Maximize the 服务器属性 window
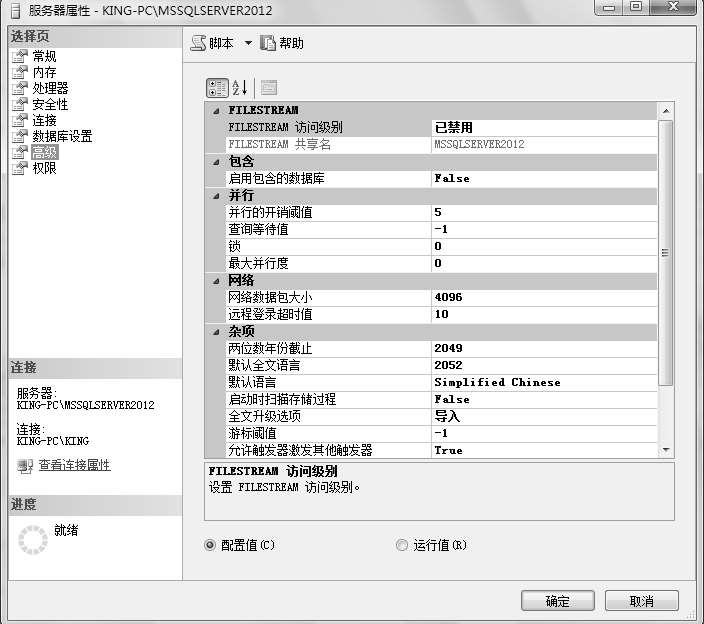Viewport: 704px width, 624px height. pyautogui.click(x=636, y=7)
